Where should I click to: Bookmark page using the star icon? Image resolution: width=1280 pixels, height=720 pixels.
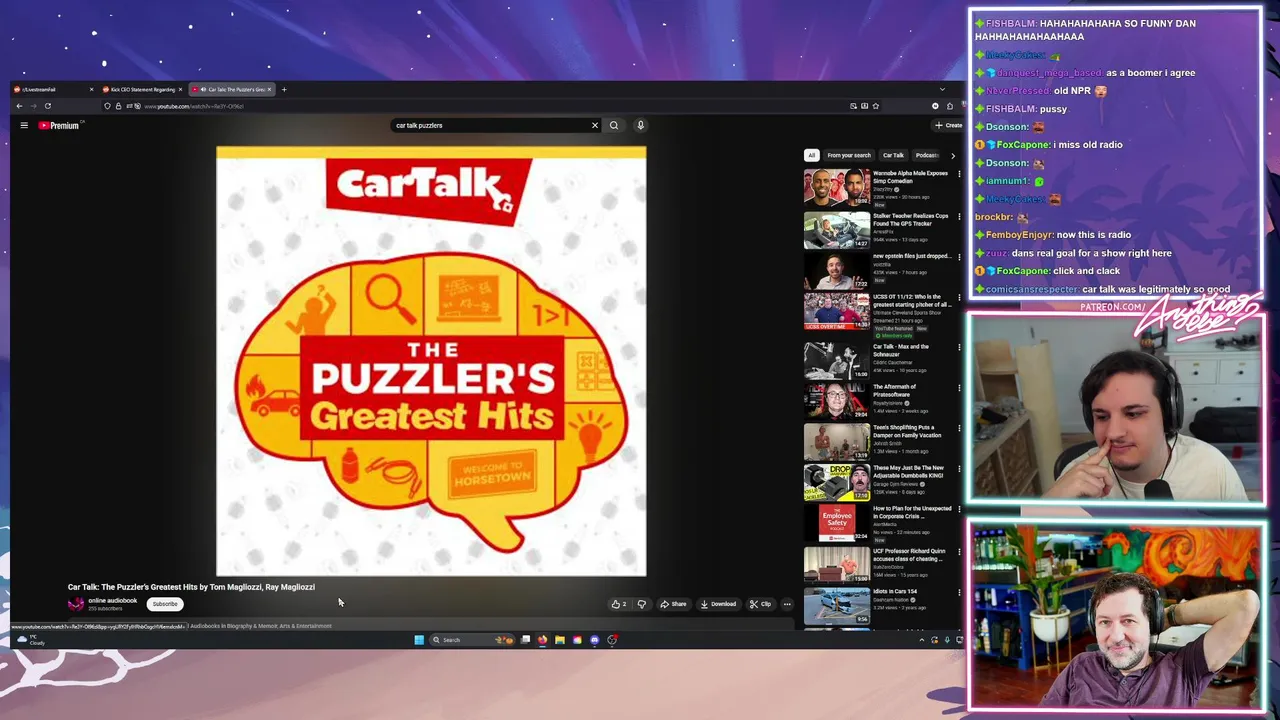pyautogui.click(x=876, y=106)
